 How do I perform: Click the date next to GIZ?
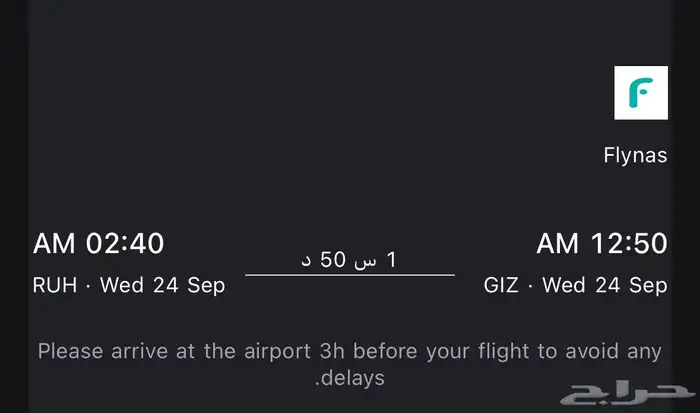click(605, 286)
